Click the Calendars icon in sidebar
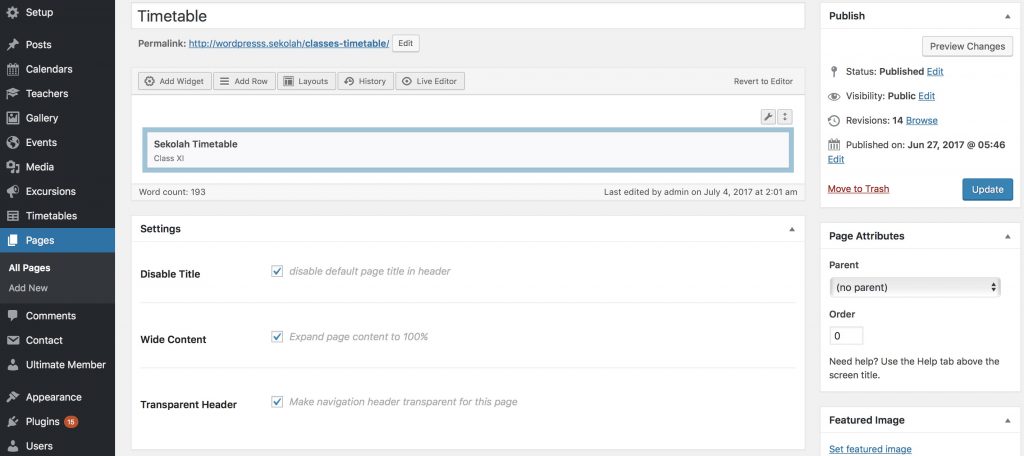The width and height of the screenshot is (1024, 456). (12, 69)
